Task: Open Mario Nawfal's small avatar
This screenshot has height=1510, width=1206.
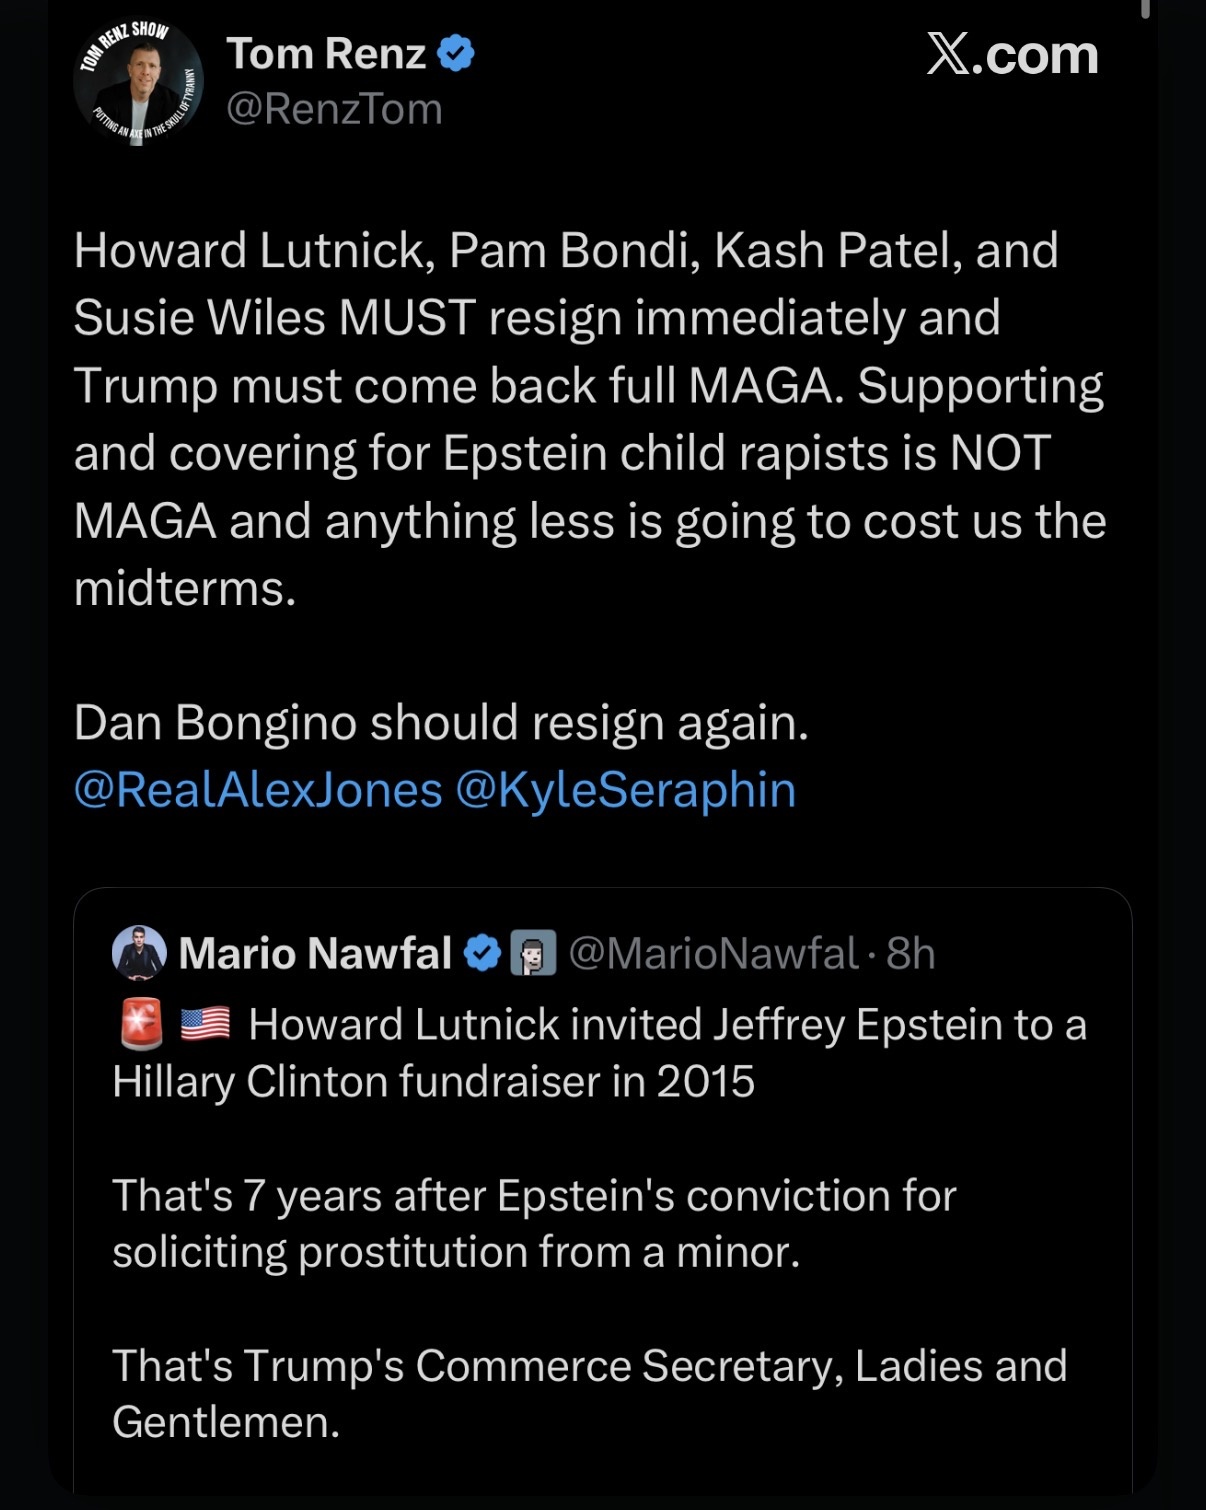Action: click(x=139, y=952)
